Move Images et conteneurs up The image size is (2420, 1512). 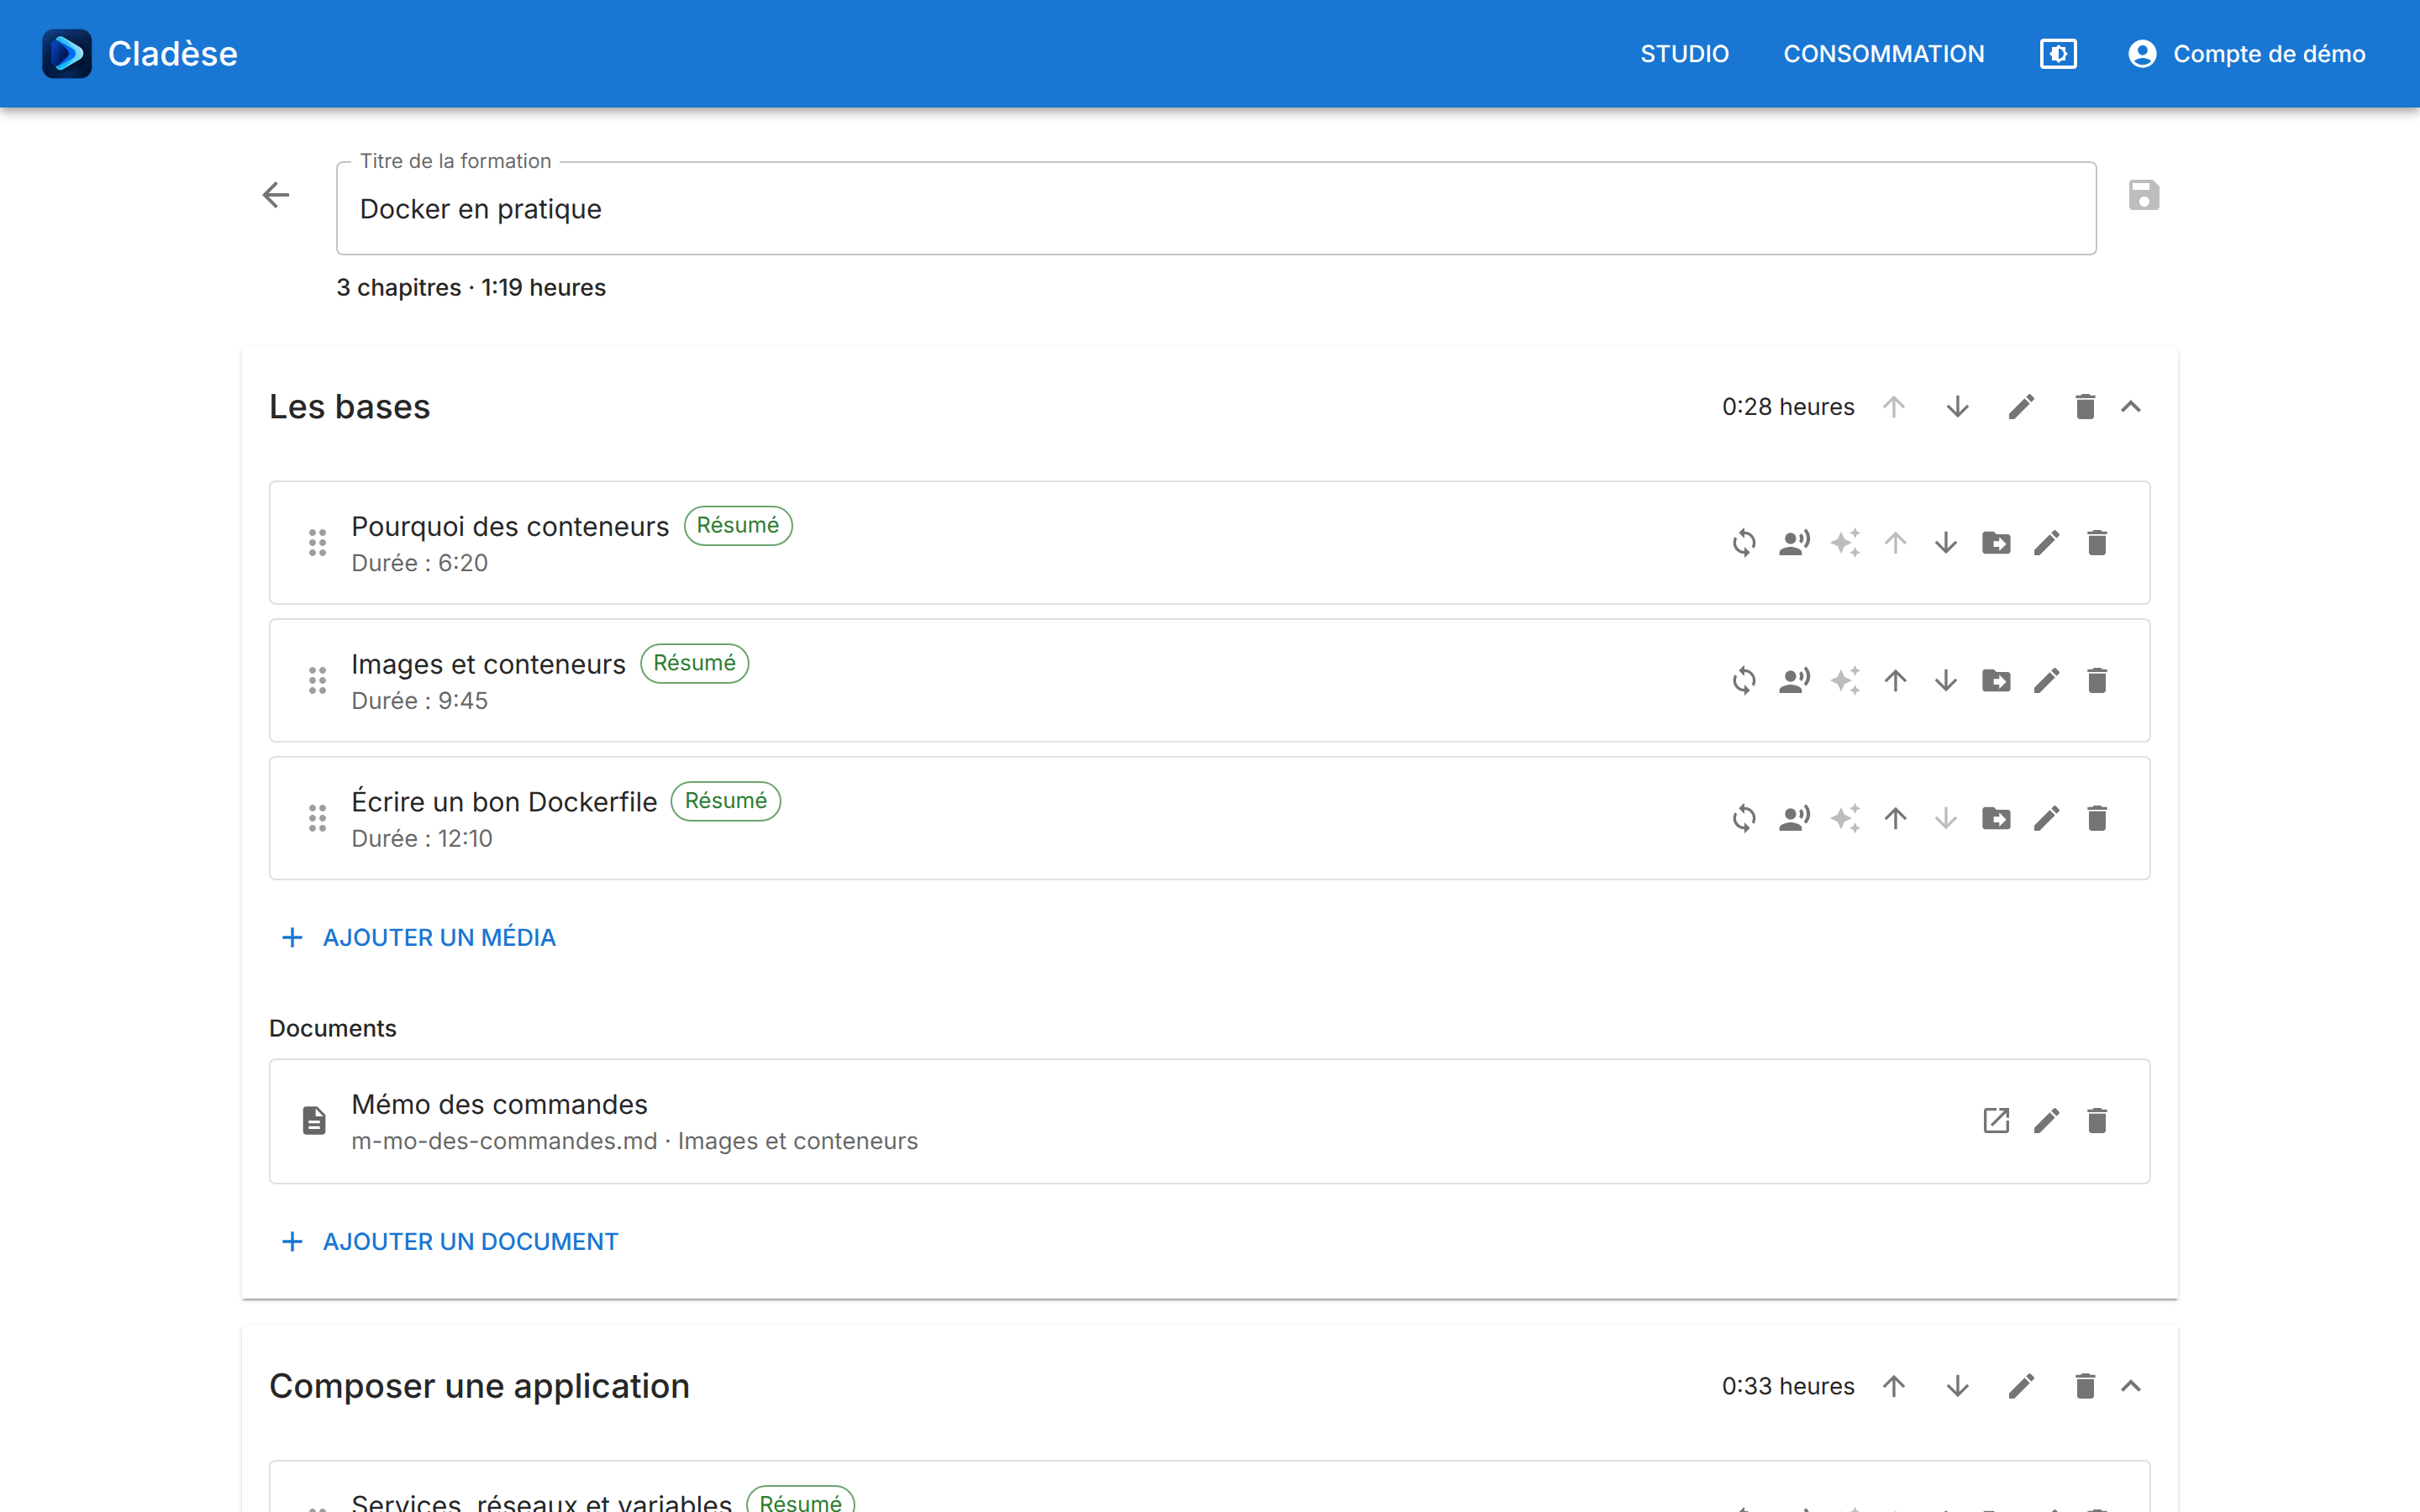coord(1895,681)
